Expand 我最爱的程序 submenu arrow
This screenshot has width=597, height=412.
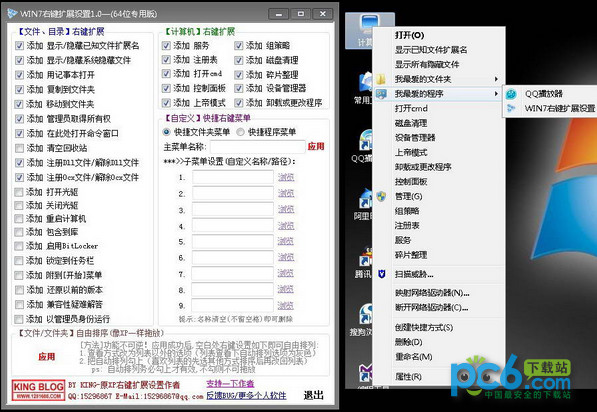pos(496,94)
